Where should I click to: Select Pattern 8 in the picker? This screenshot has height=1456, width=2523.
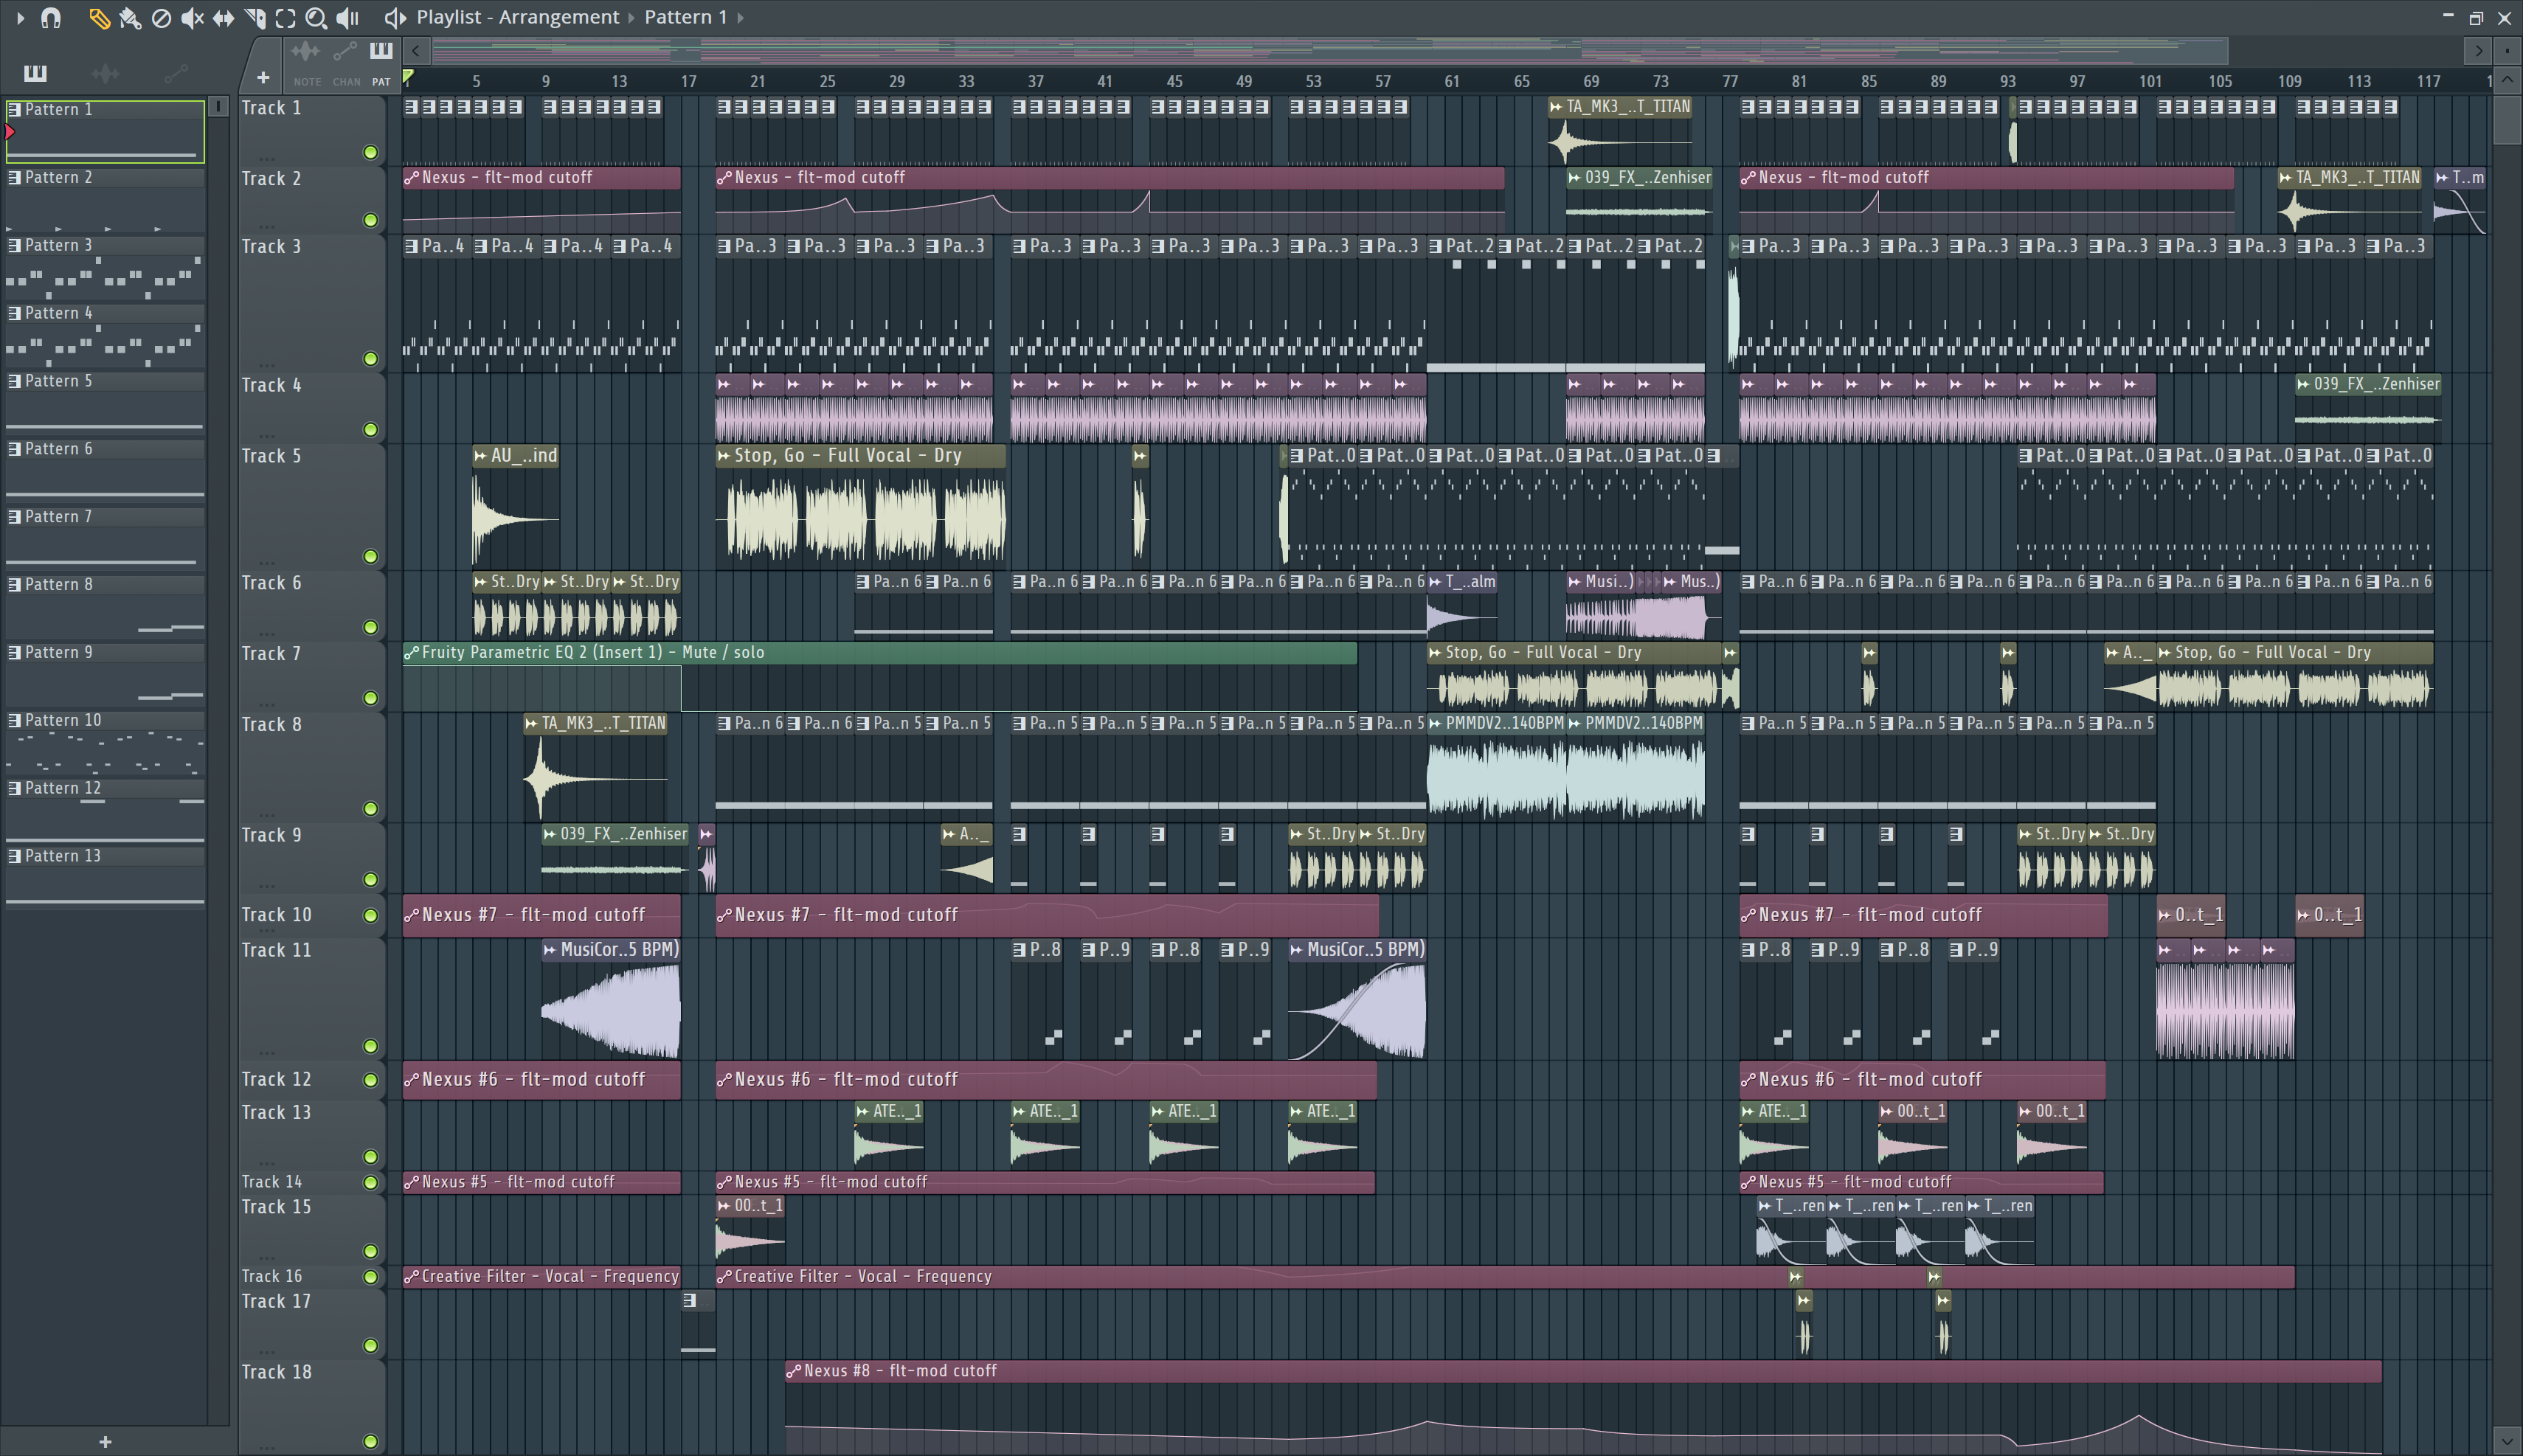(x=105, y=607)
